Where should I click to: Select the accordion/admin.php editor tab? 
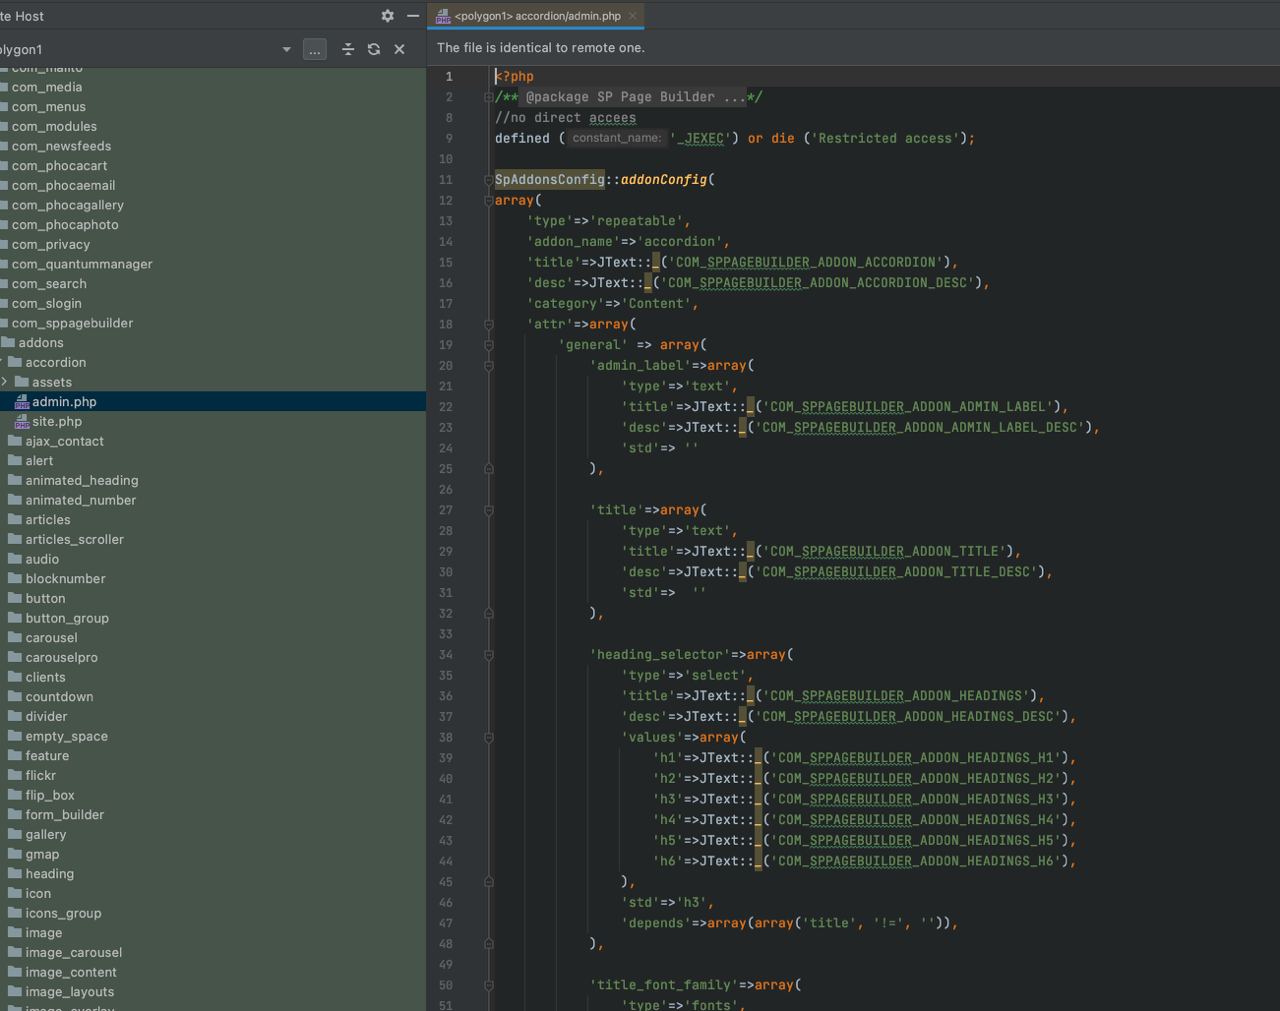coord(537,16)
